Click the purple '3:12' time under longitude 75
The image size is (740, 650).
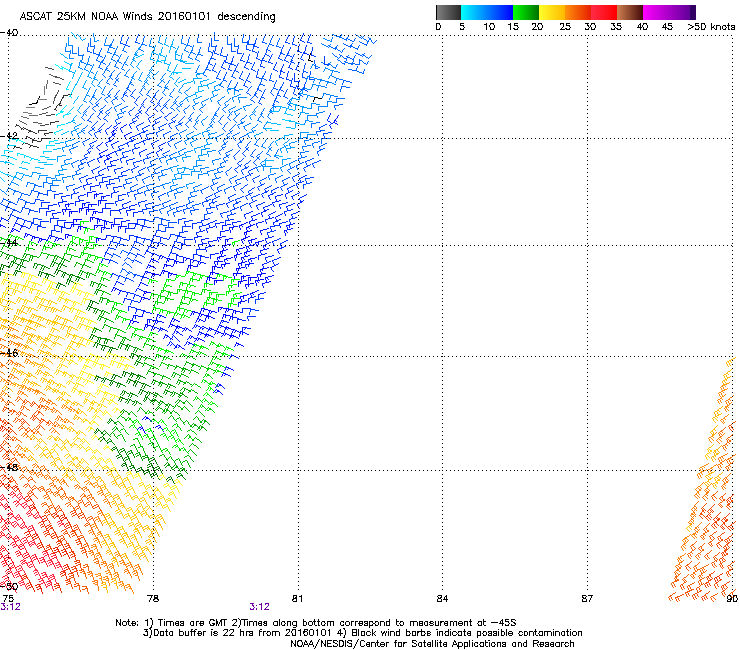point(10,607)
